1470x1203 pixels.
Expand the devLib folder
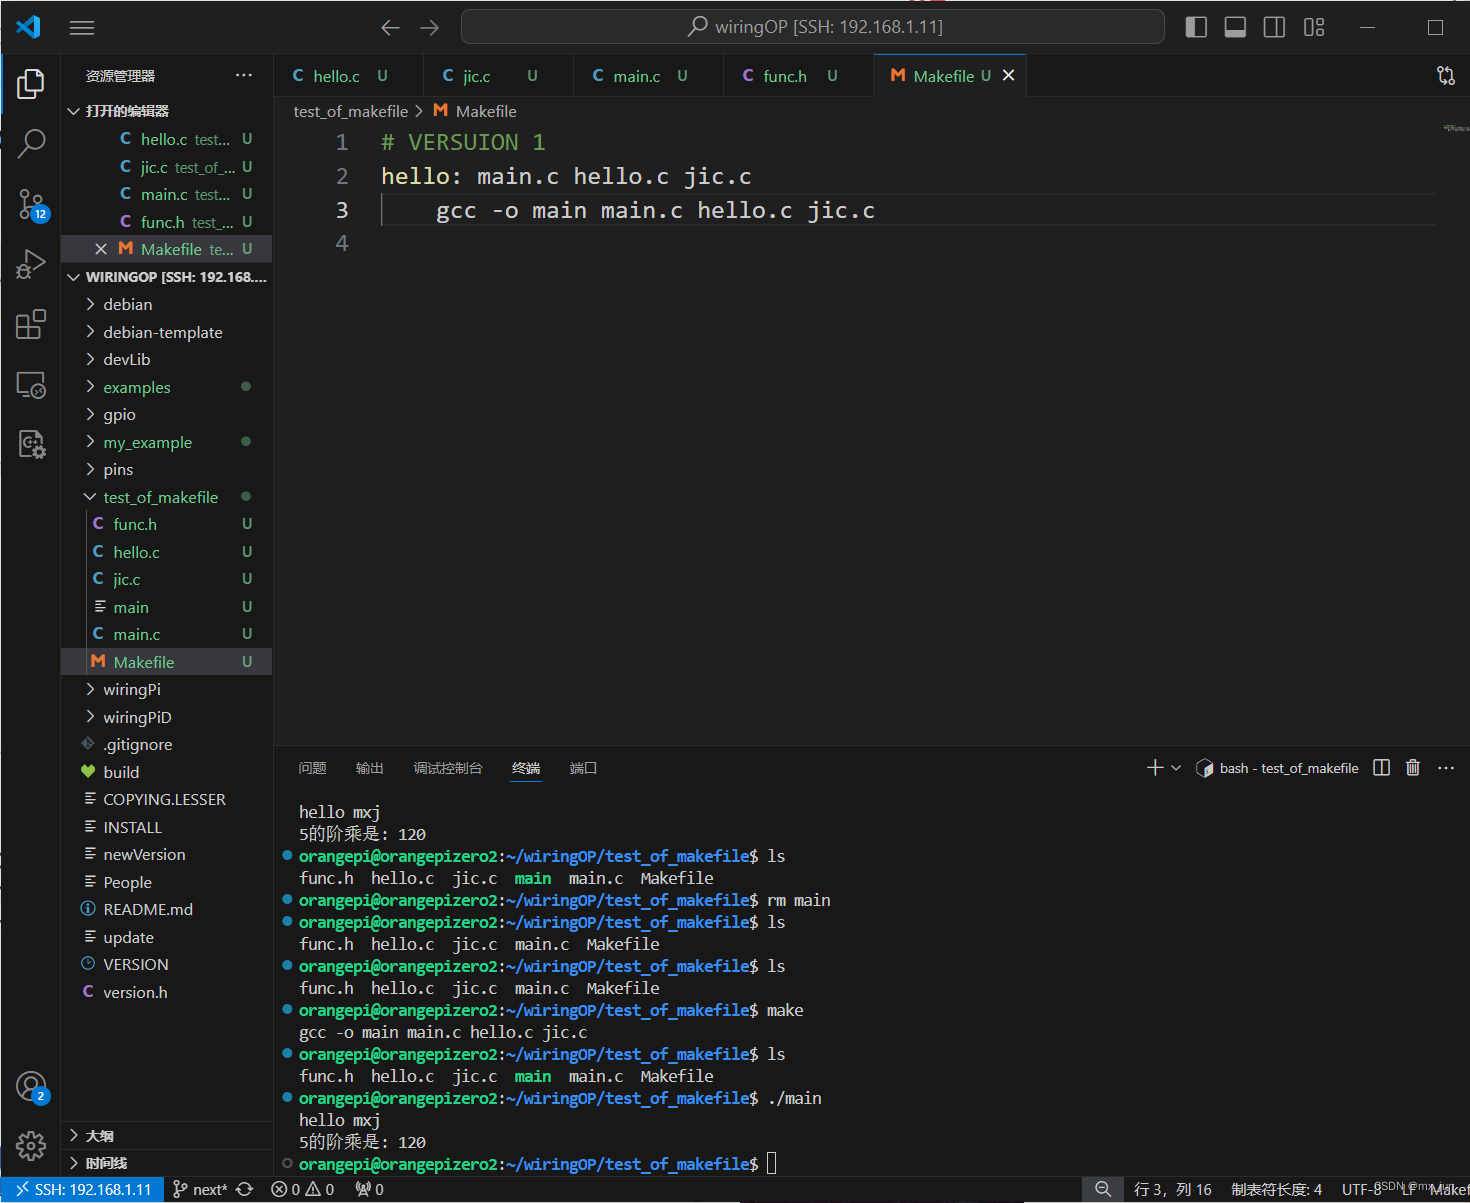tap(166, 359)
